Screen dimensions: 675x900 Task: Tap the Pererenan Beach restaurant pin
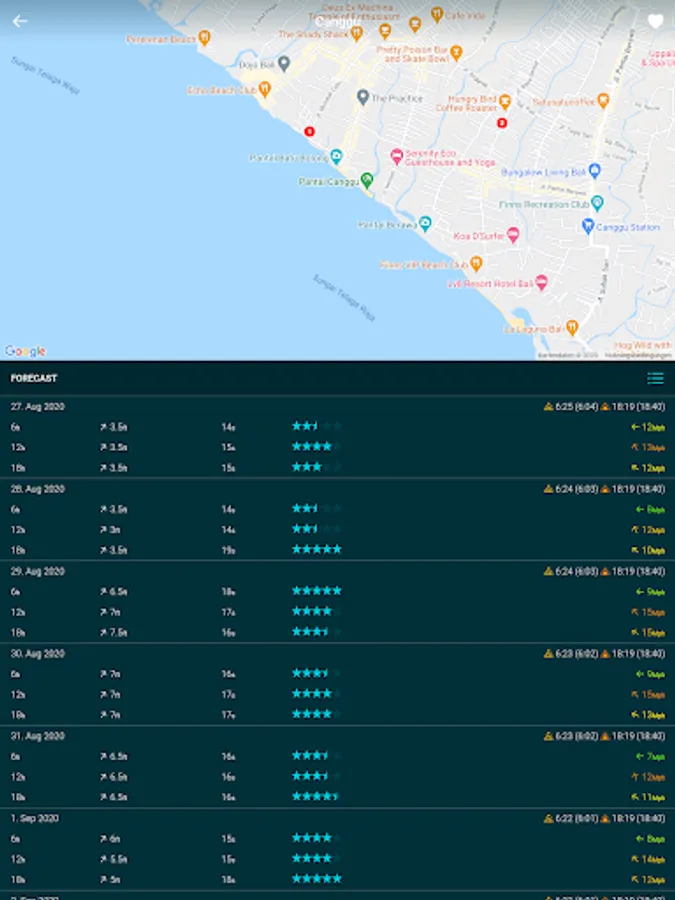(205, 38)
